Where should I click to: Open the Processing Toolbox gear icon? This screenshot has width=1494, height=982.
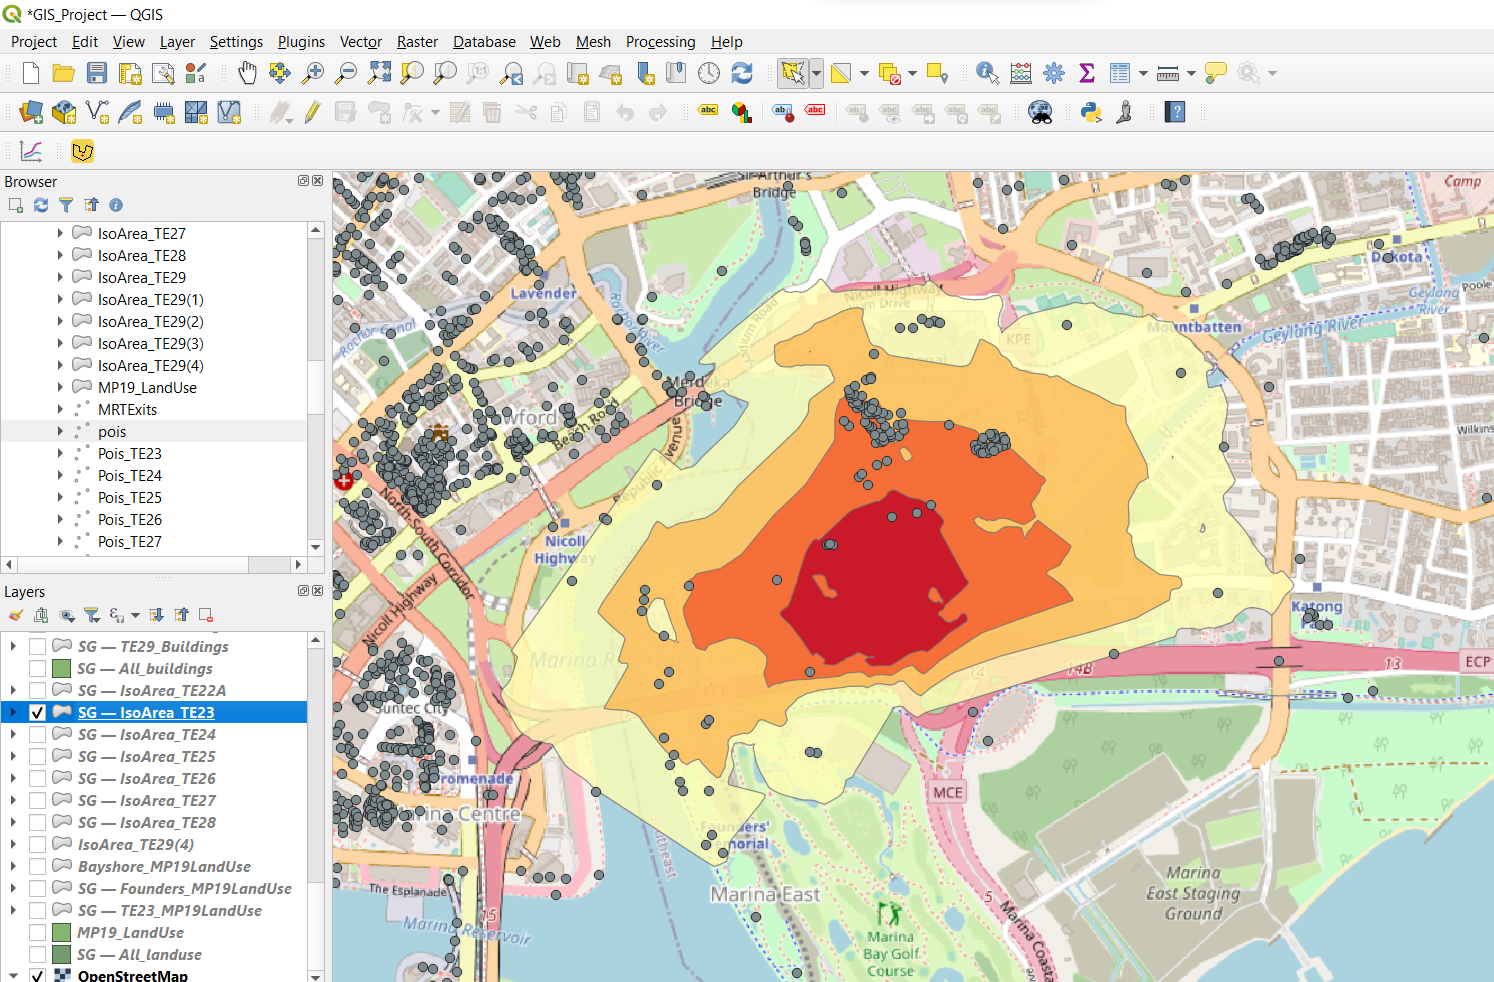click(x=1054, y=73)
